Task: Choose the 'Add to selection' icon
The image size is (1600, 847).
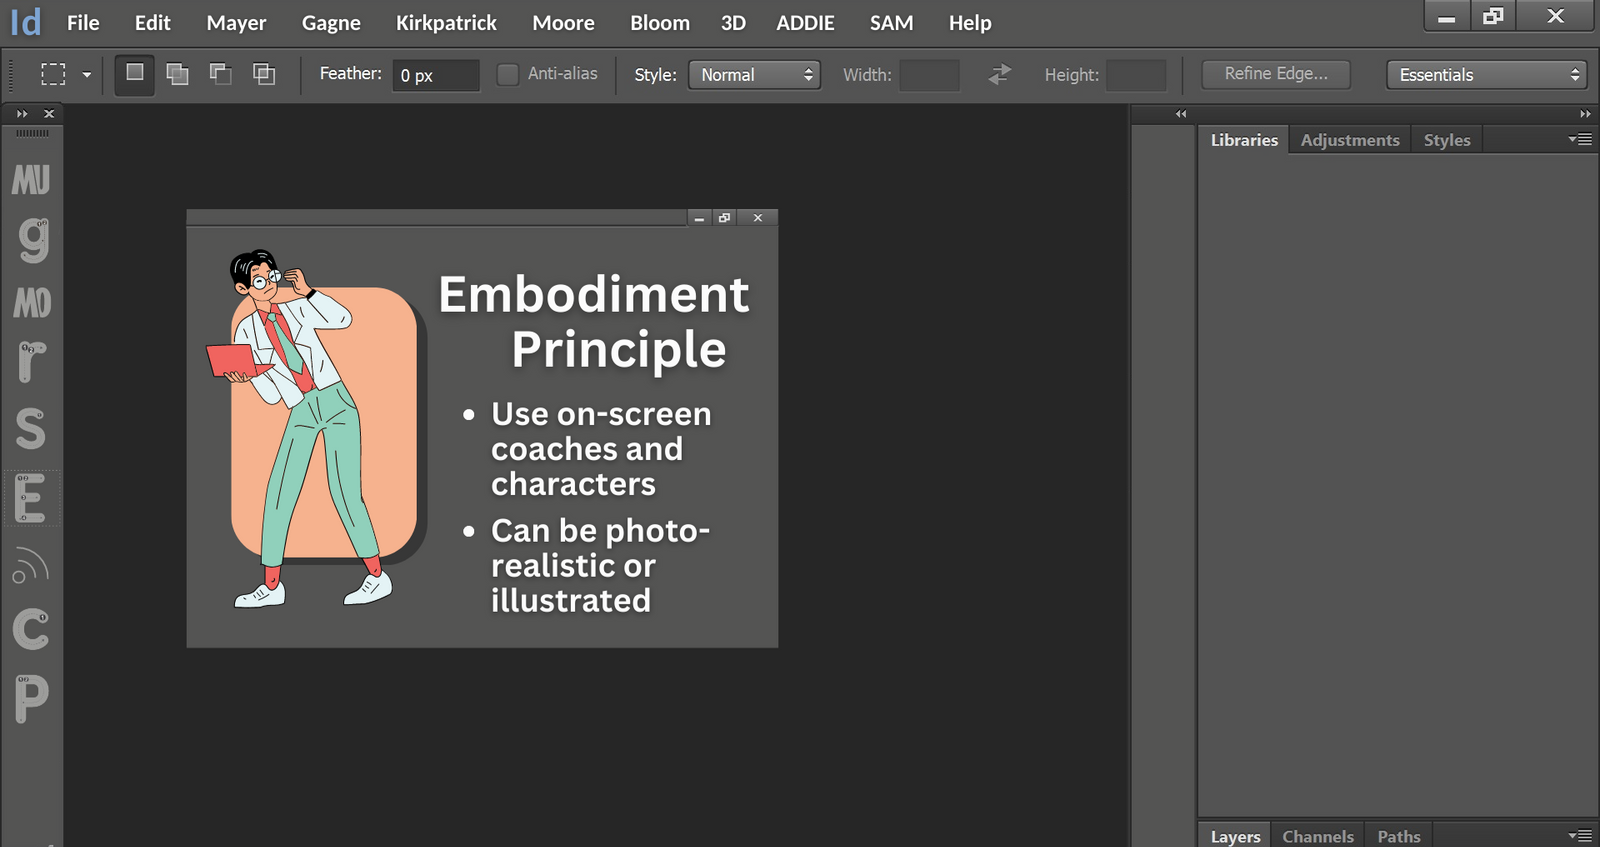Action: (x=178, y=74)
